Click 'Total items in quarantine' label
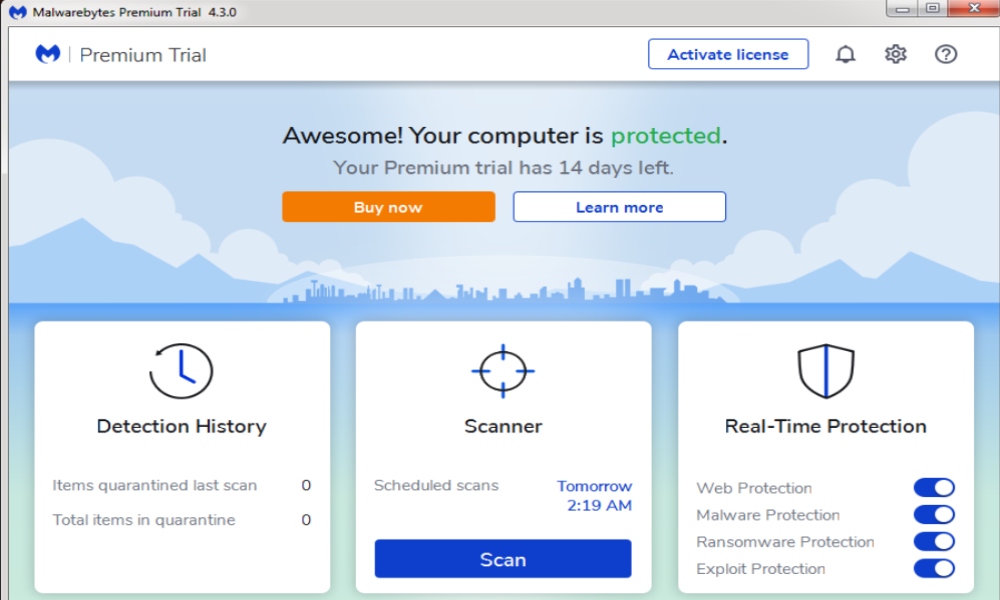Image resolution: width=1000 pixels, height=600 pixels. [x=144, y=520]
